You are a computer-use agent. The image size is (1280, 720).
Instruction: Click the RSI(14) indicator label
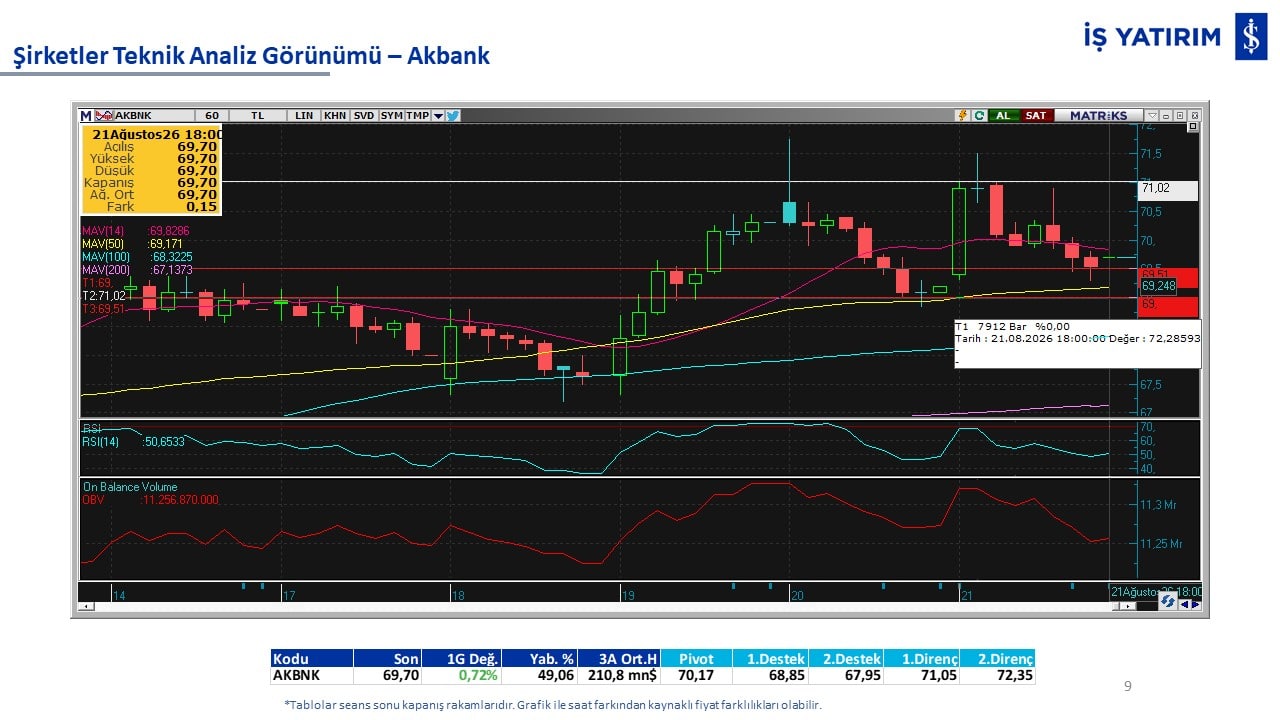pos(101,441)
